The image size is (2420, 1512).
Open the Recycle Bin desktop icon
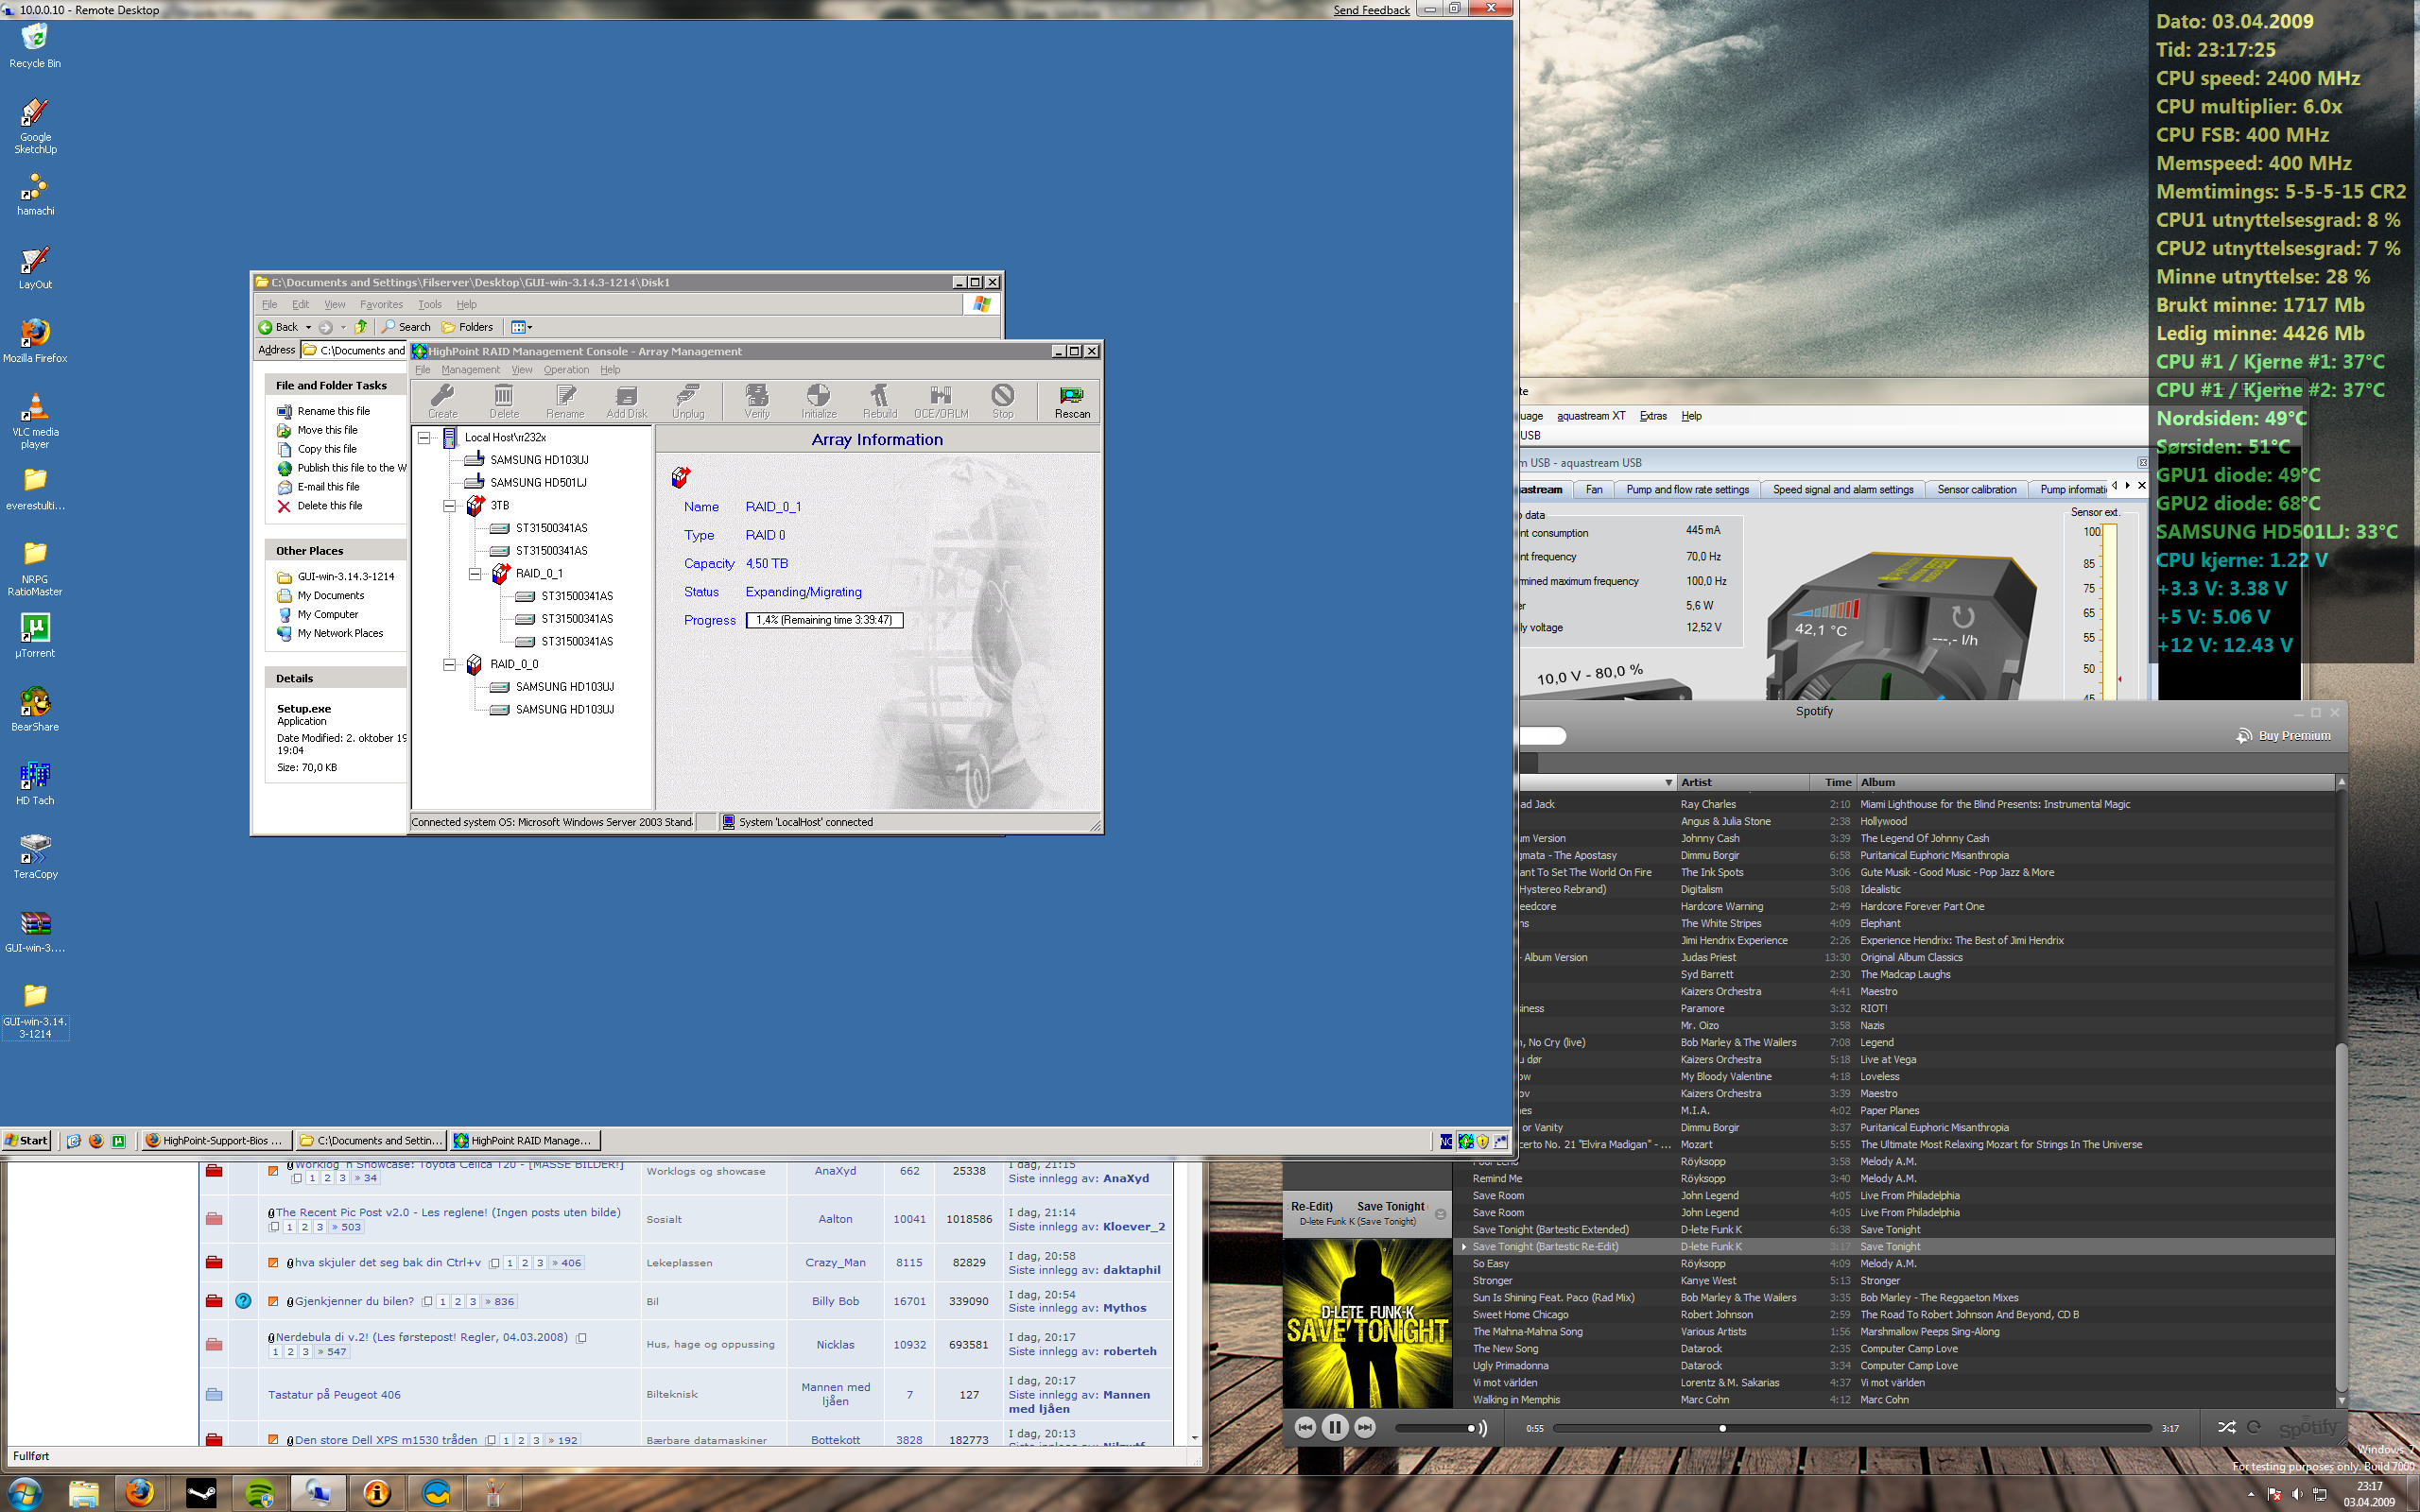coord(35,46)
